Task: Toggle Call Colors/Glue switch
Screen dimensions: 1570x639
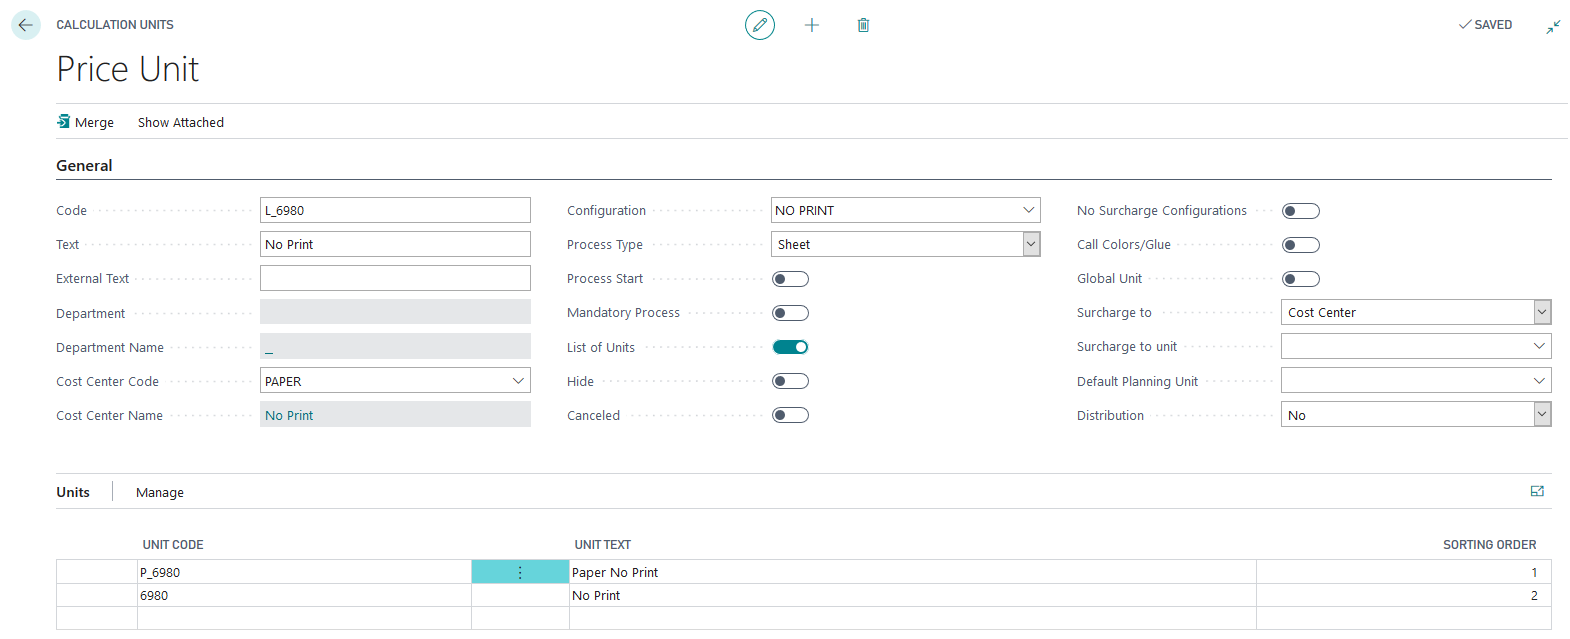Action: tap(1301, 245)
